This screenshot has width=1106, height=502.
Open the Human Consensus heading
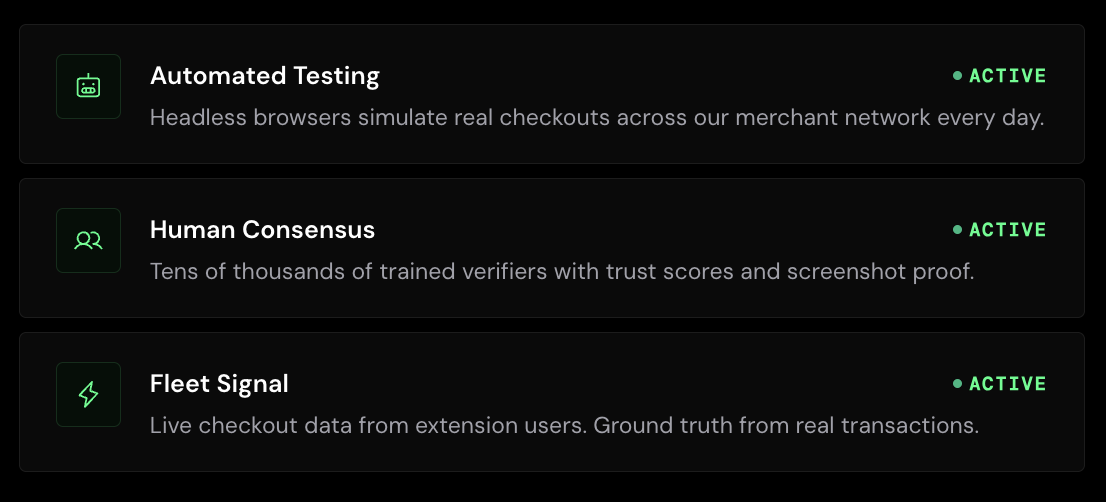pos(262,229)
